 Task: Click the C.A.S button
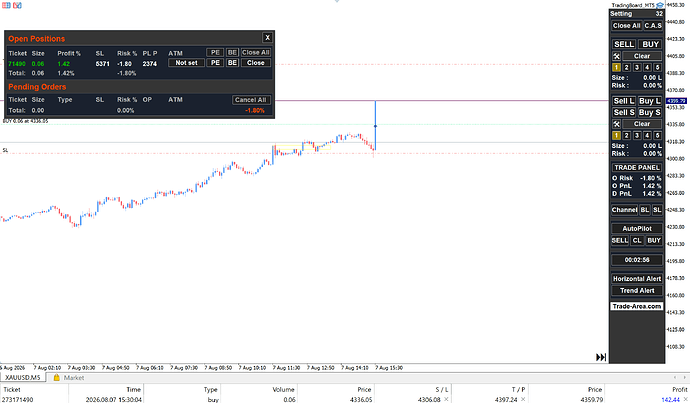pyautogui.click(x=653, y=26)
